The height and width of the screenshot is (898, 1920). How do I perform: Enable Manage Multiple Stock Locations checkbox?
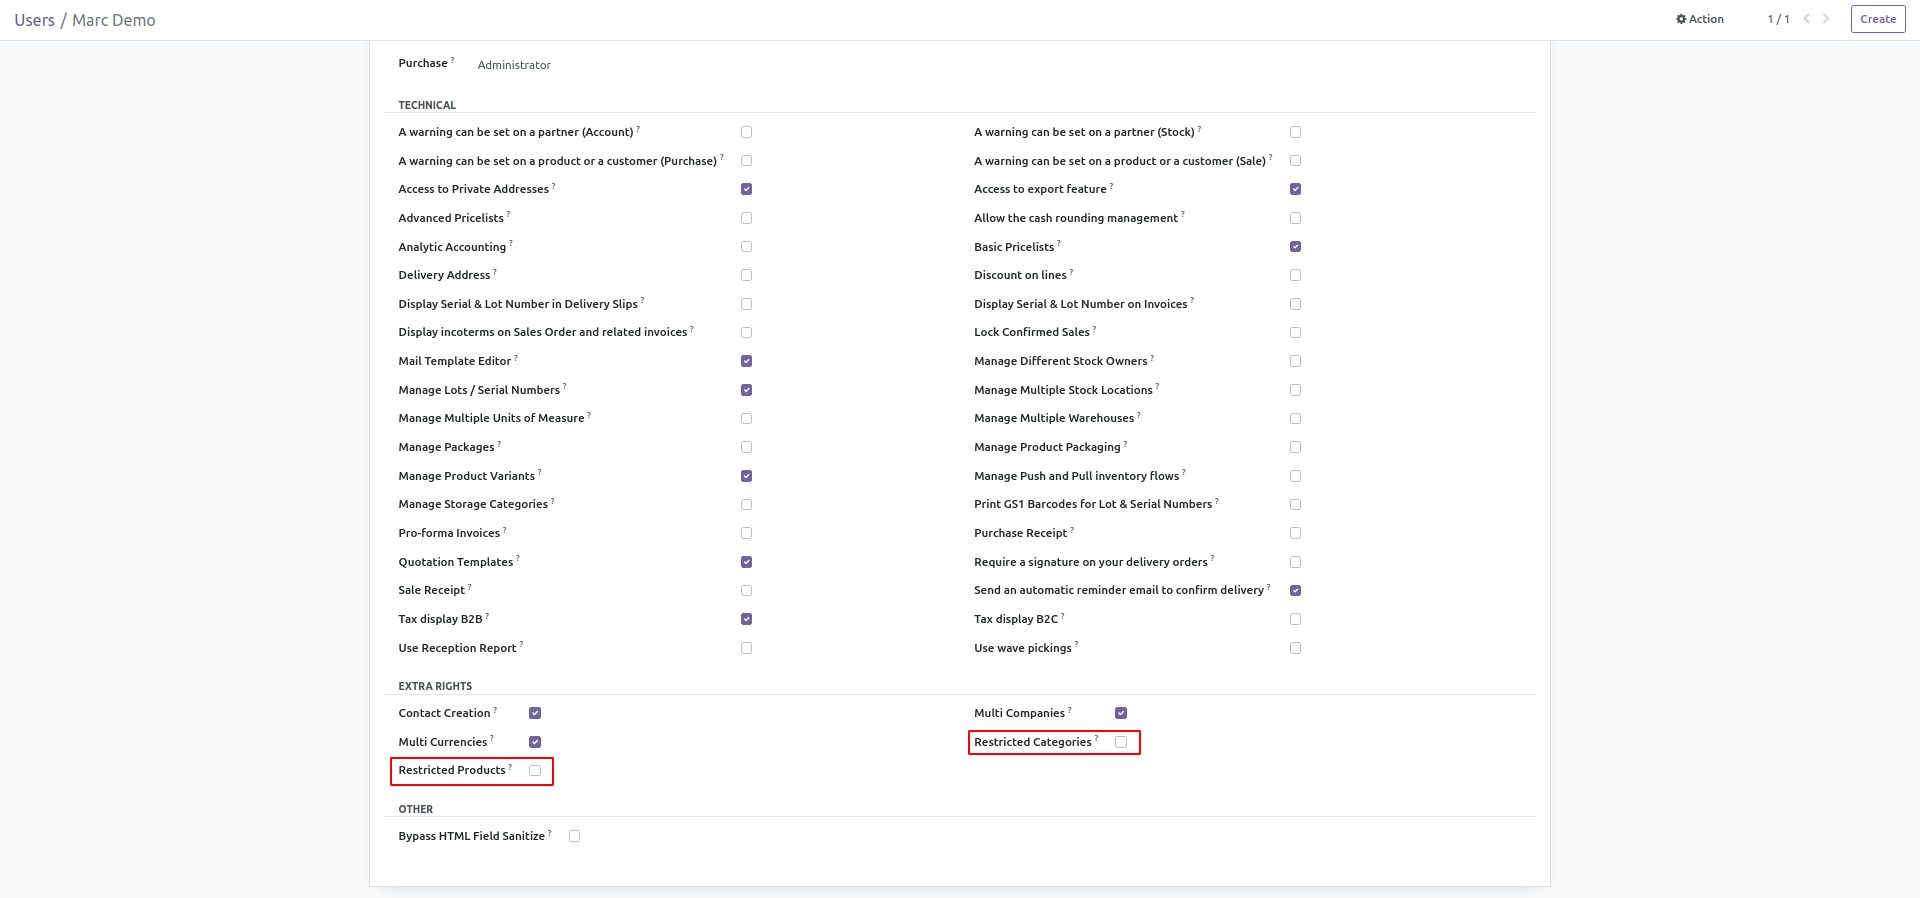(1295, 390)
